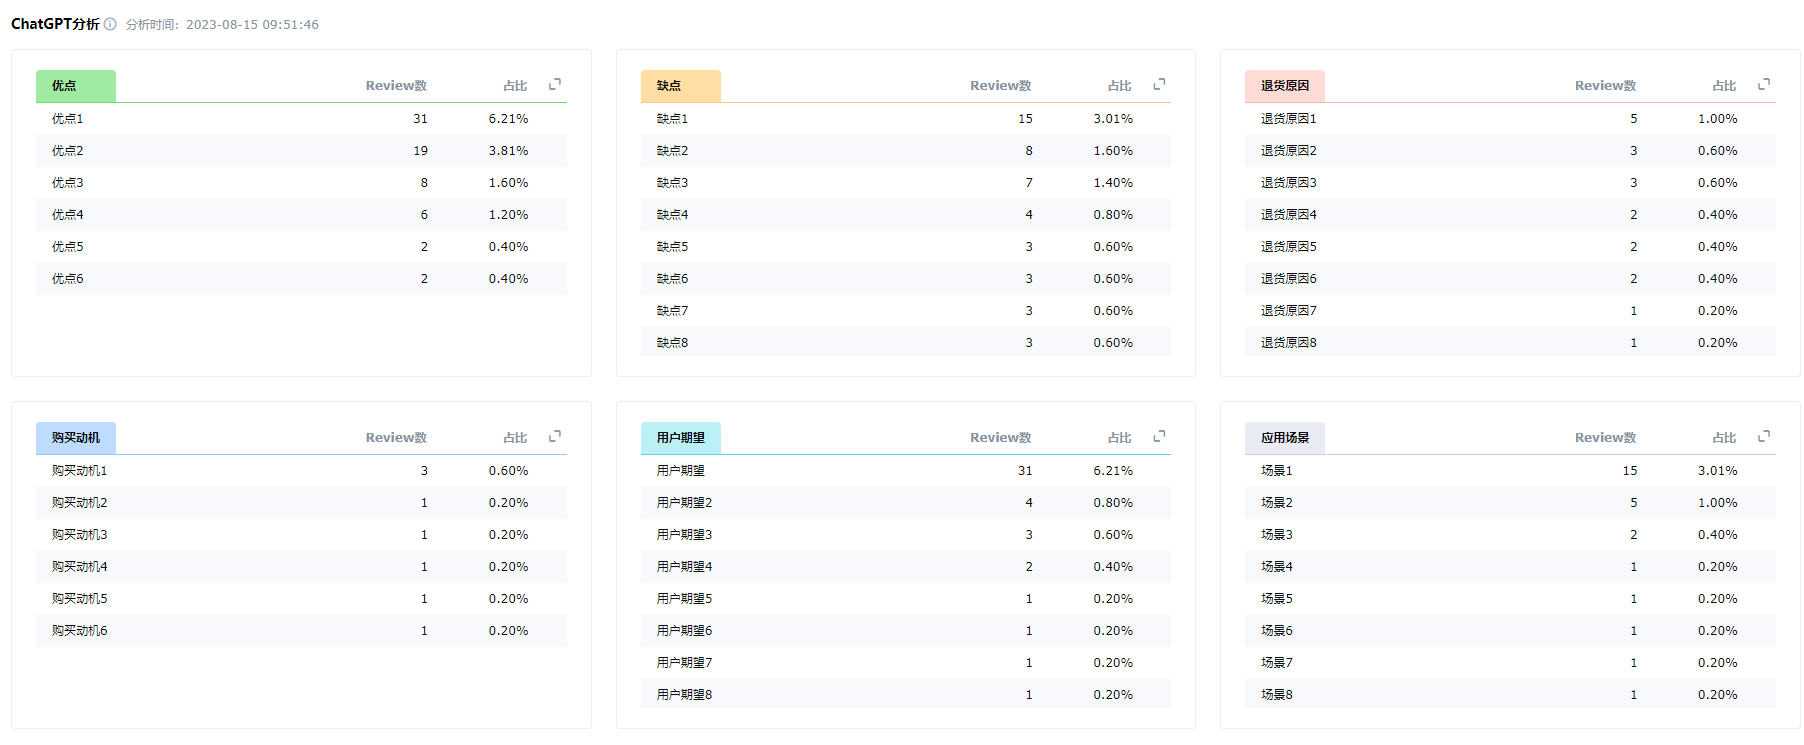
Task: Click the 优点1 row label
Action: click(68, 119)
